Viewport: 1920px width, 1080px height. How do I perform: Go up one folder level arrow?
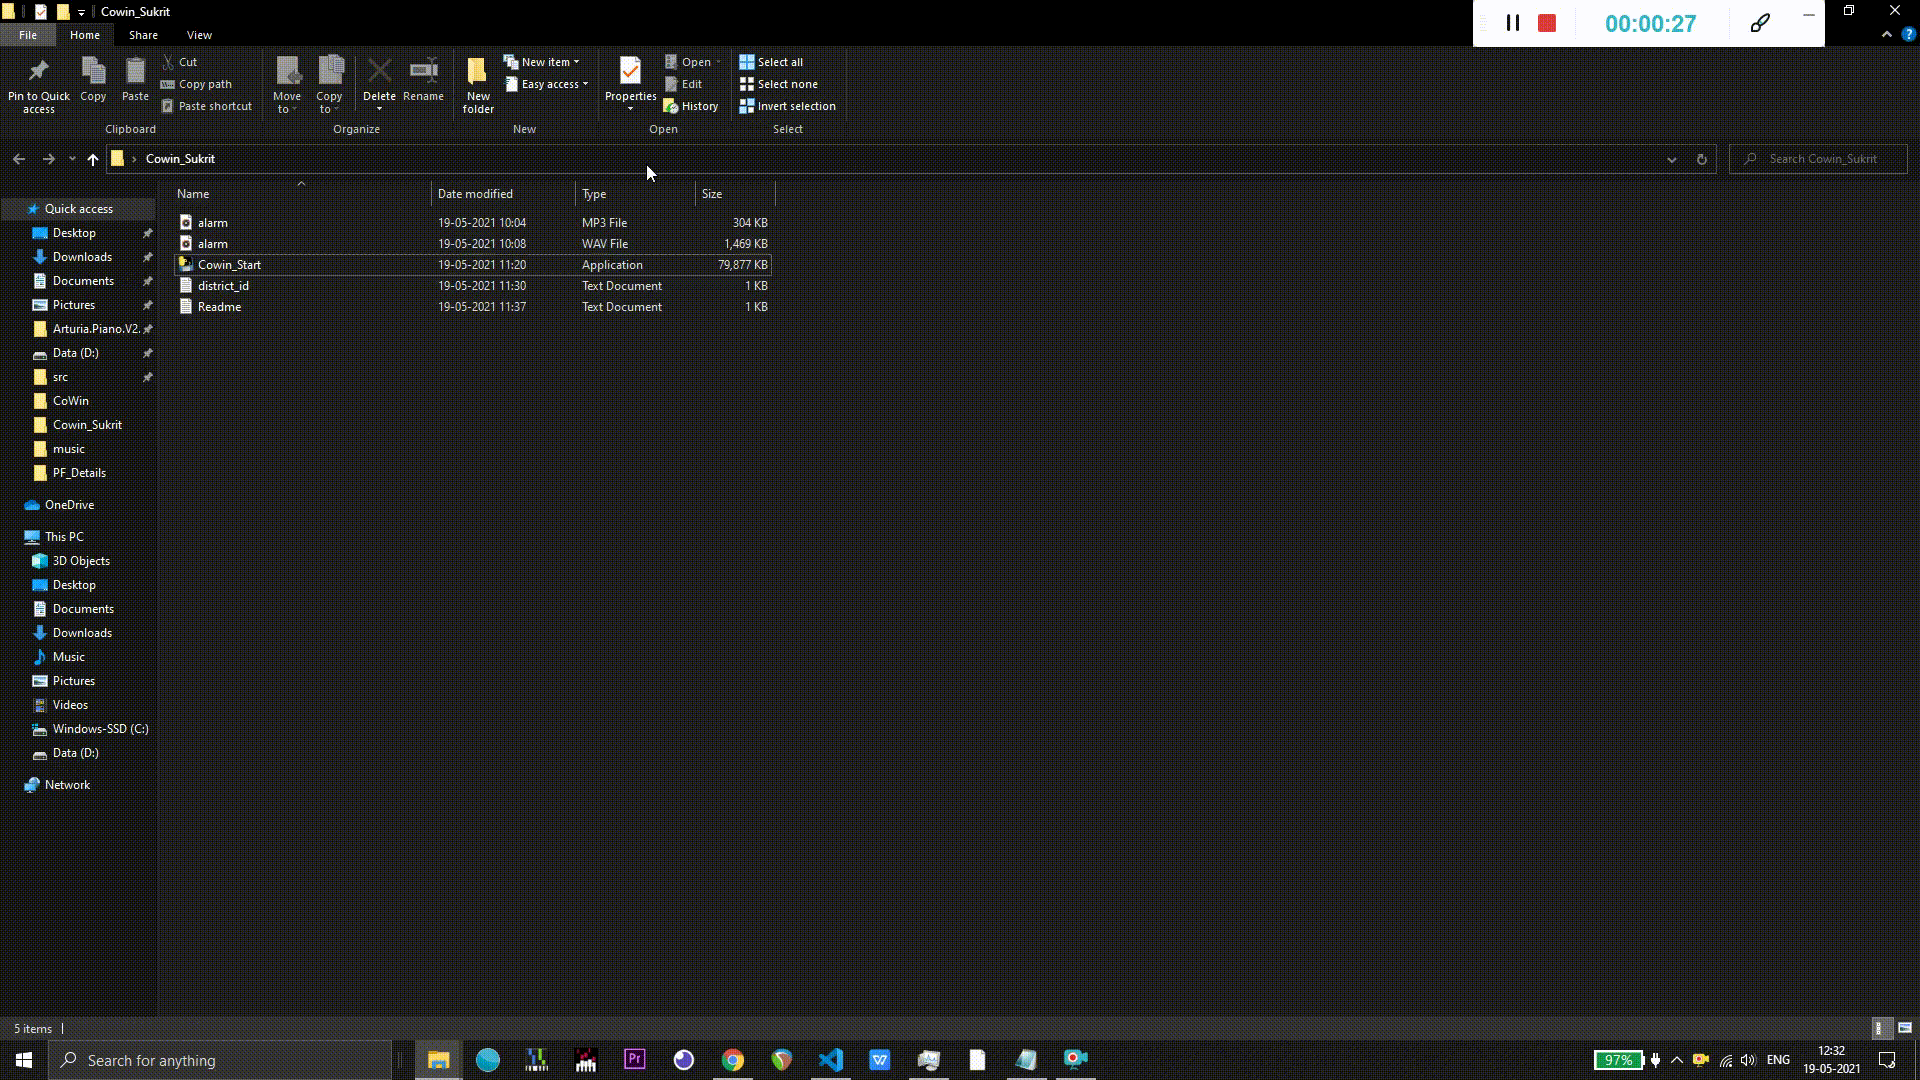tap(92, 159)
